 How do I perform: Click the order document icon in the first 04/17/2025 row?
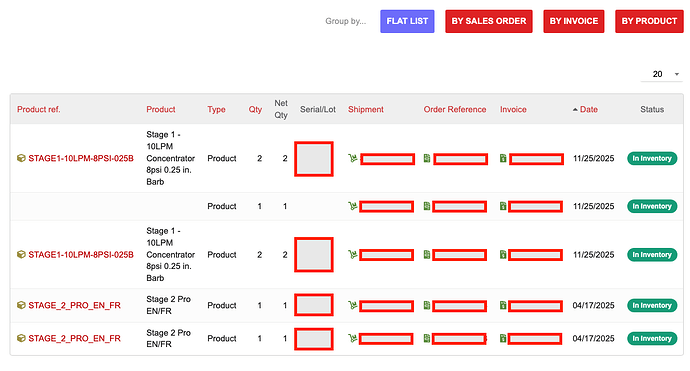pyautogui.click(x=427, y=305)
